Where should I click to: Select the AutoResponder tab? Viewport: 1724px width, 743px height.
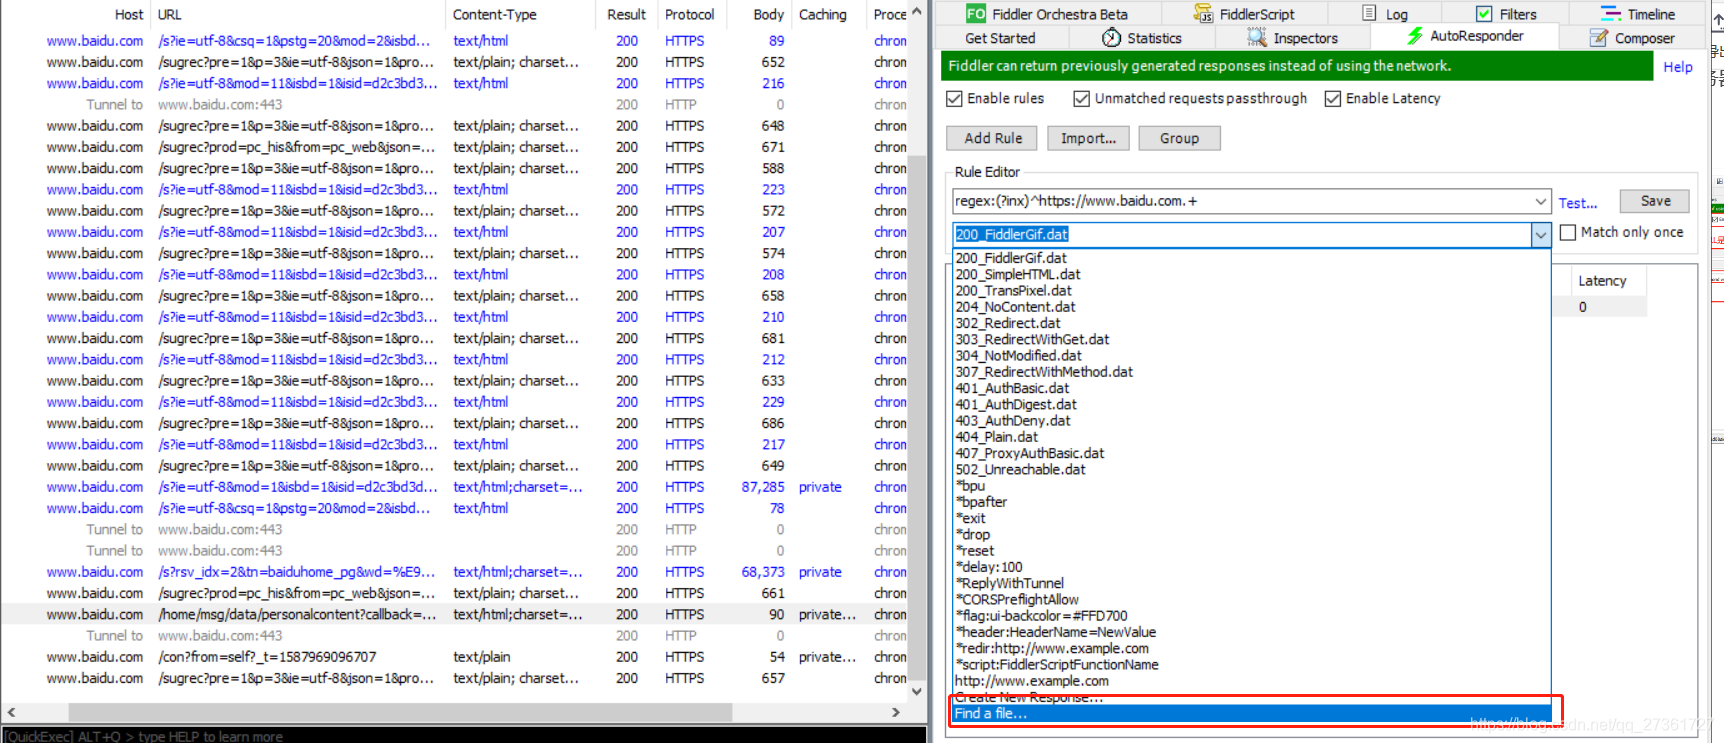pos(1465,36)
